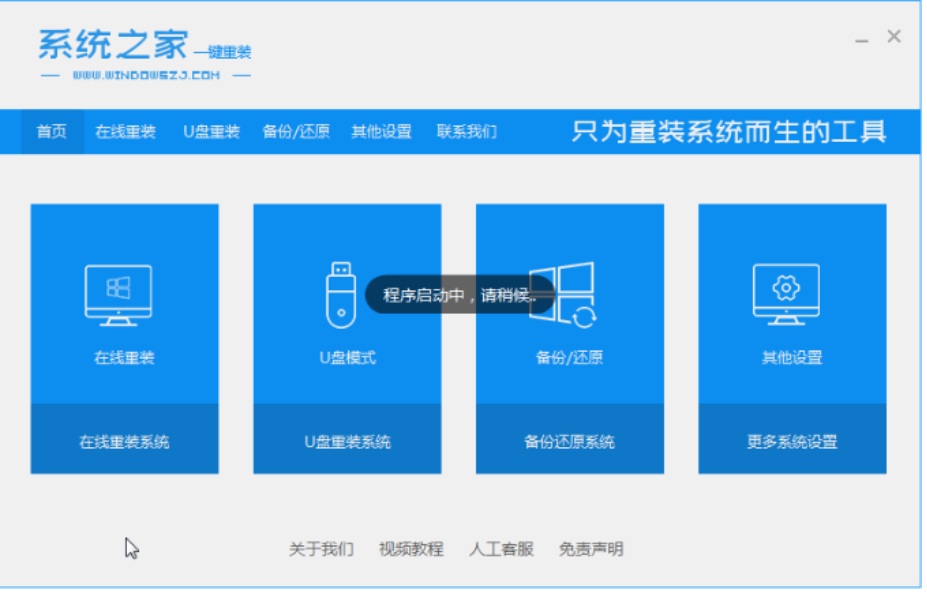The height and width of the screenshot is (593, 927).
Task: Select the 联系我们 navigation tab
Action: point(466,132)
